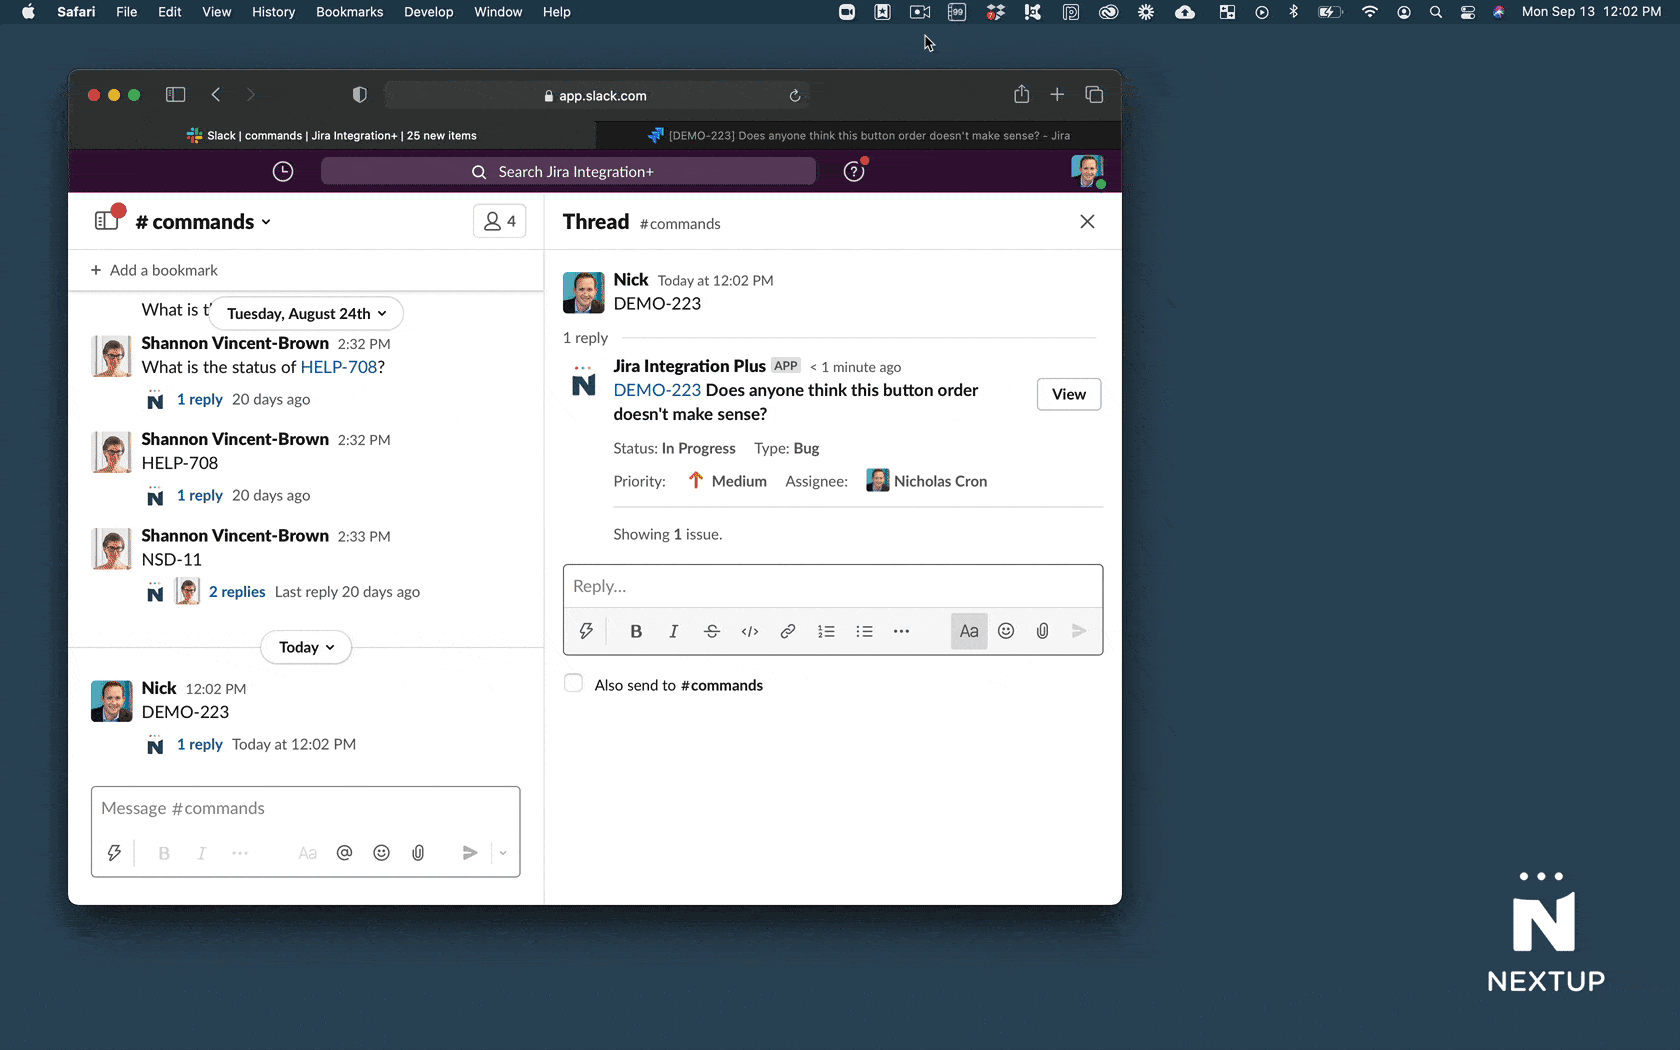The width and height of the screenshot is (1680, 1050).
Task: Open the History menu
Action: 273,12
